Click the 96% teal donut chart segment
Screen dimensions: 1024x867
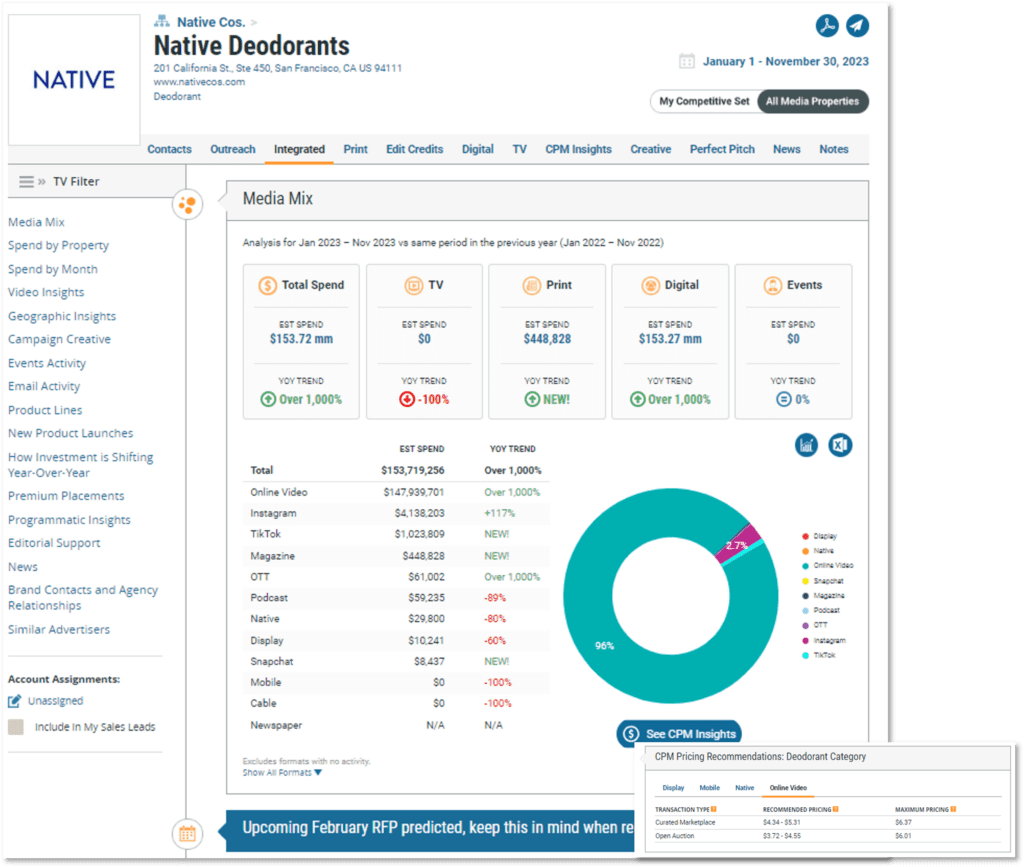click(604, 646)
